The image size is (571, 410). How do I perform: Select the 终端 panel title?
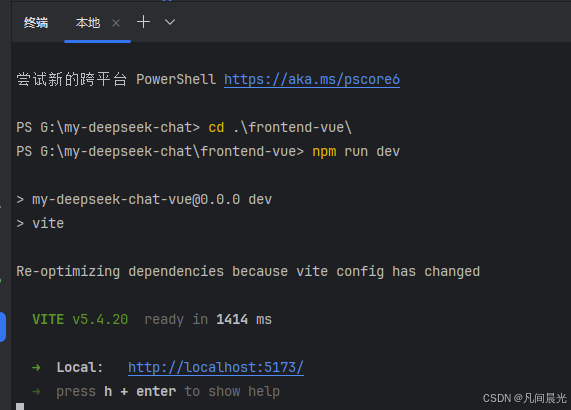point(36,23)
